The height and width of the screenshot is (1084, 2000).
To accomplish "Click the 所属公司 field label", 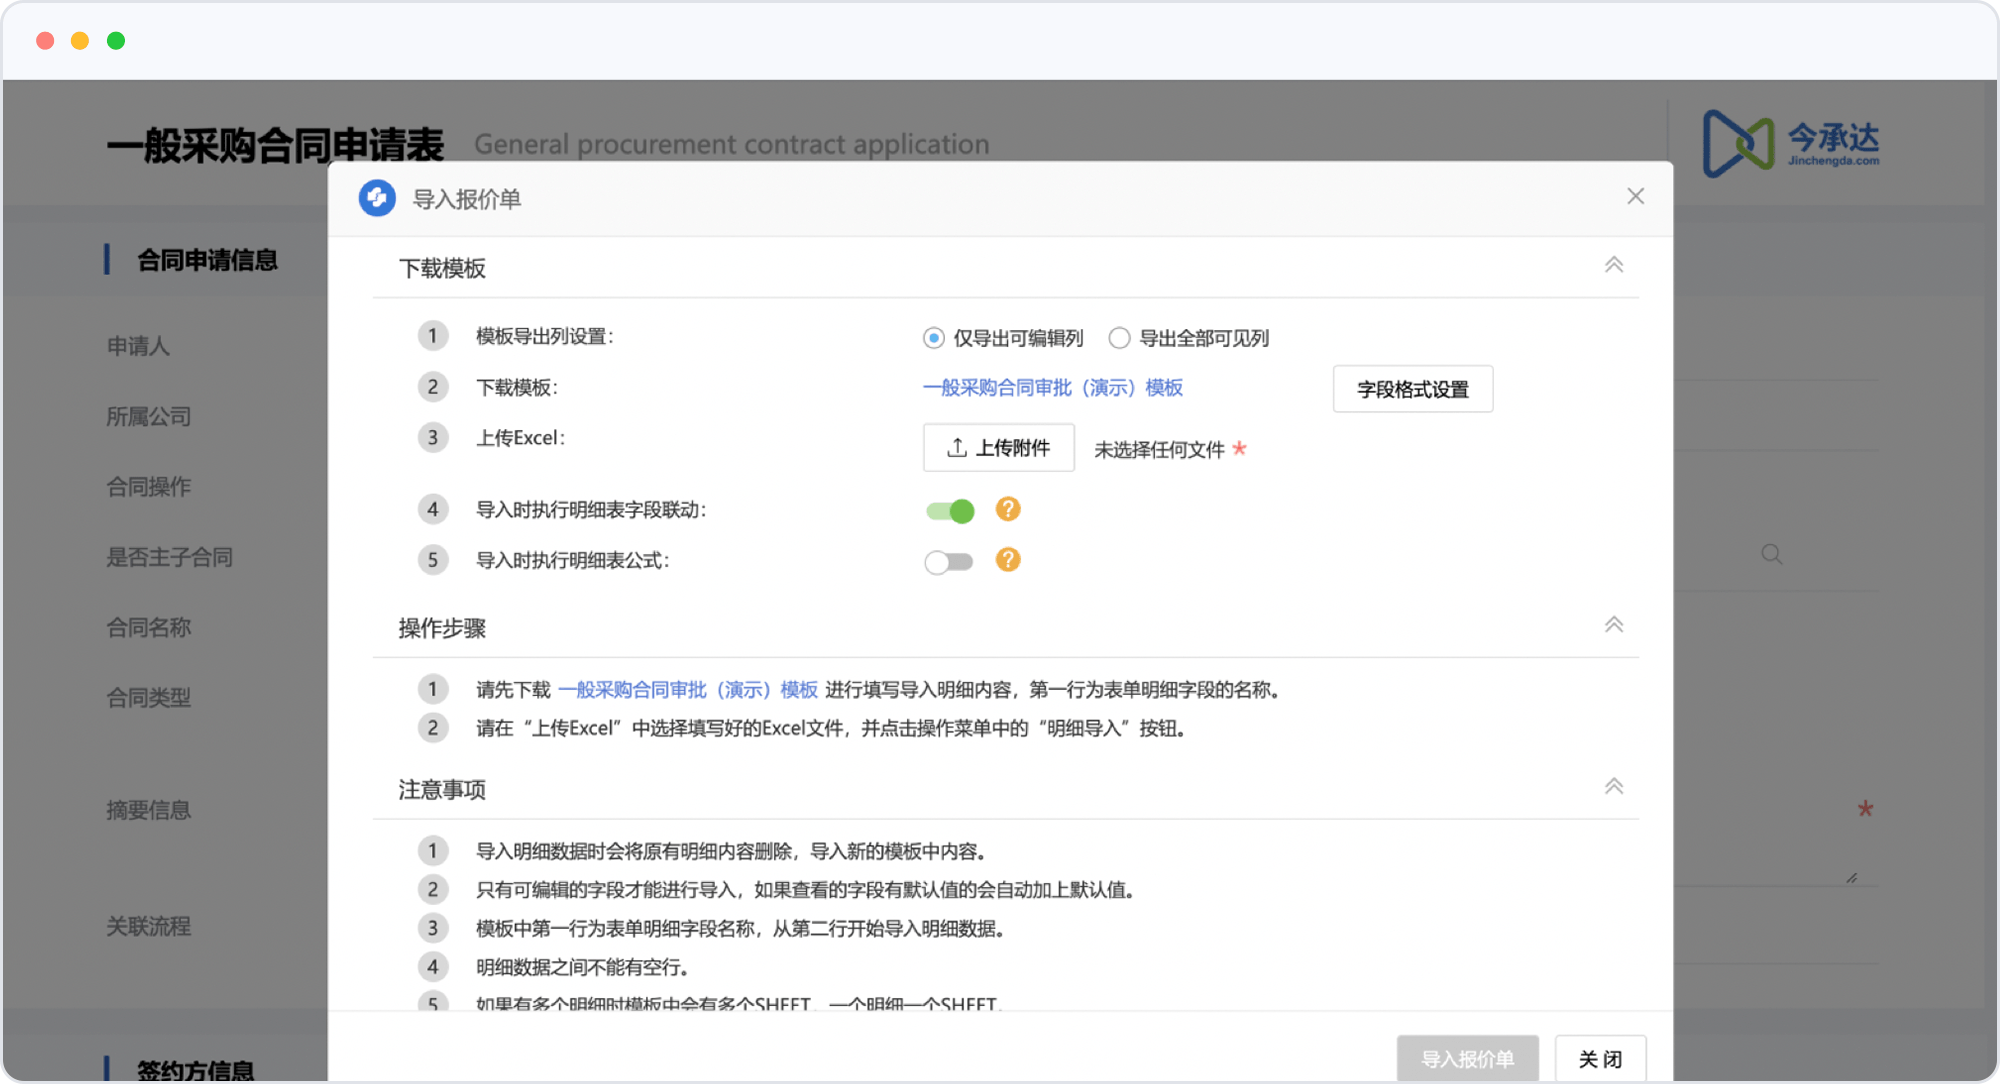I will pos(149,417).
